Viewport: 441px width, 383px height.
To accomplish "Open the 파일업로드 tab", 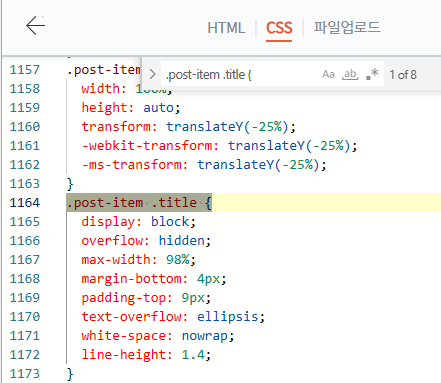I will click(x=347, y=27).
